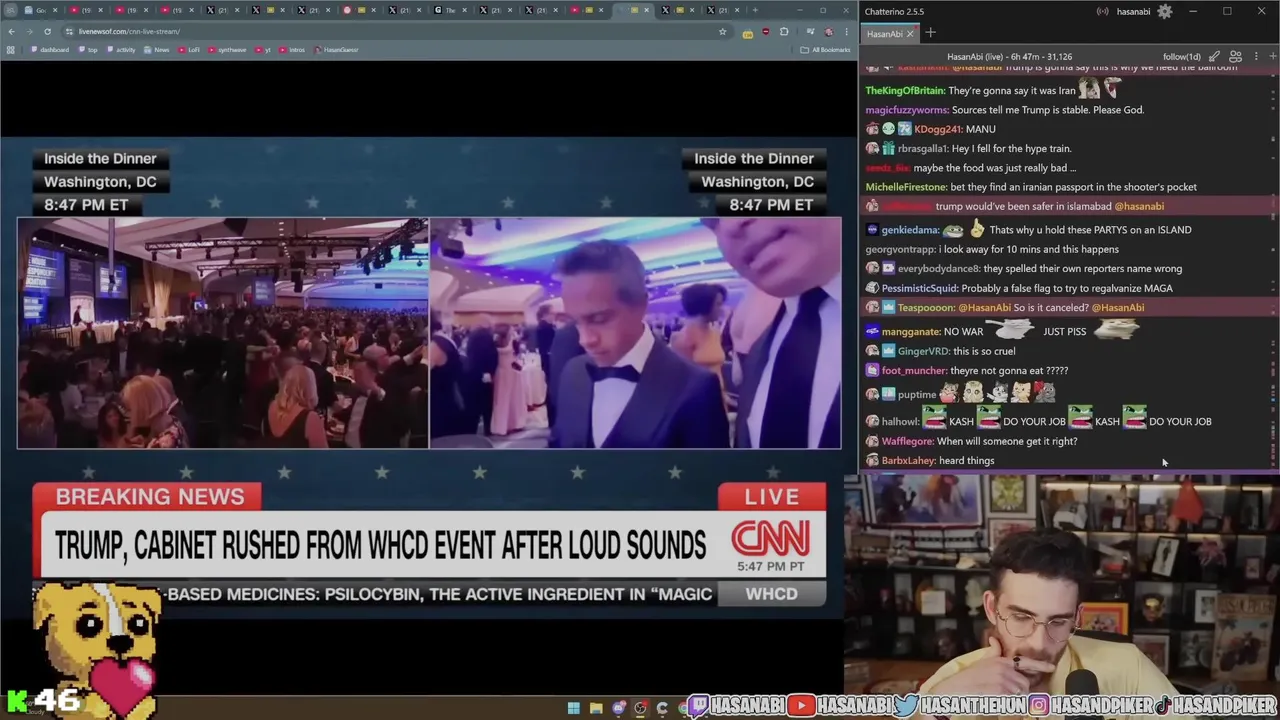Image resolution: width=1280 pixels, height=720 pixels.
Task: Open Chrome extensions puzzle icon
Action: pos(784,31)
